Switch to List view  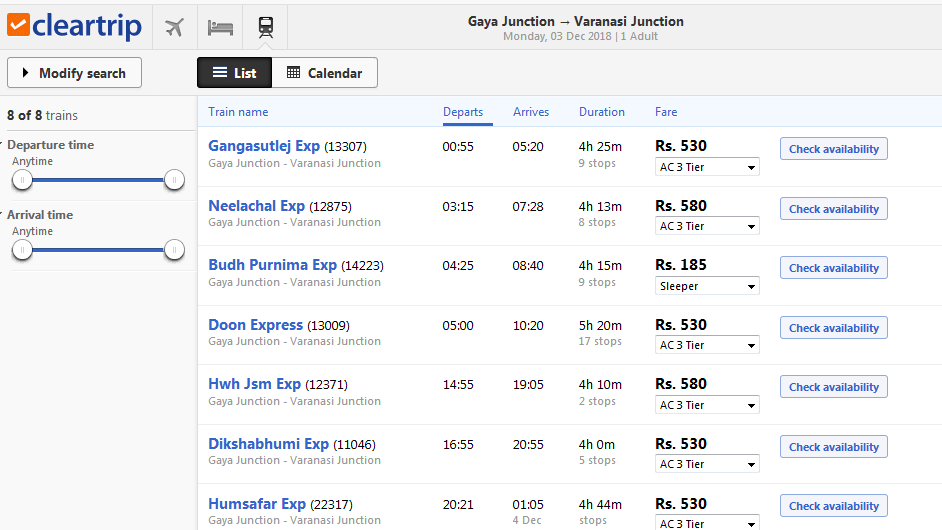coord(234,73)
